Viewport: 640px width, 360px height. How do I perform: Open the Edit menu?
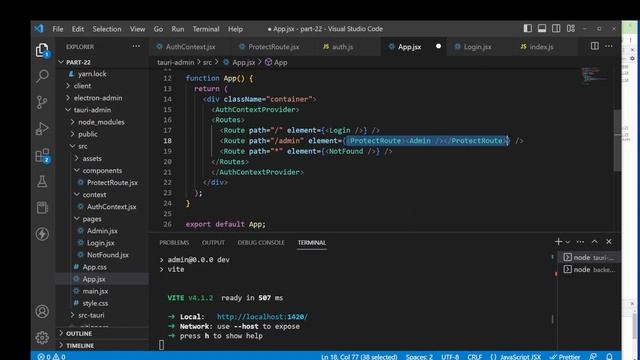point(78,29)
